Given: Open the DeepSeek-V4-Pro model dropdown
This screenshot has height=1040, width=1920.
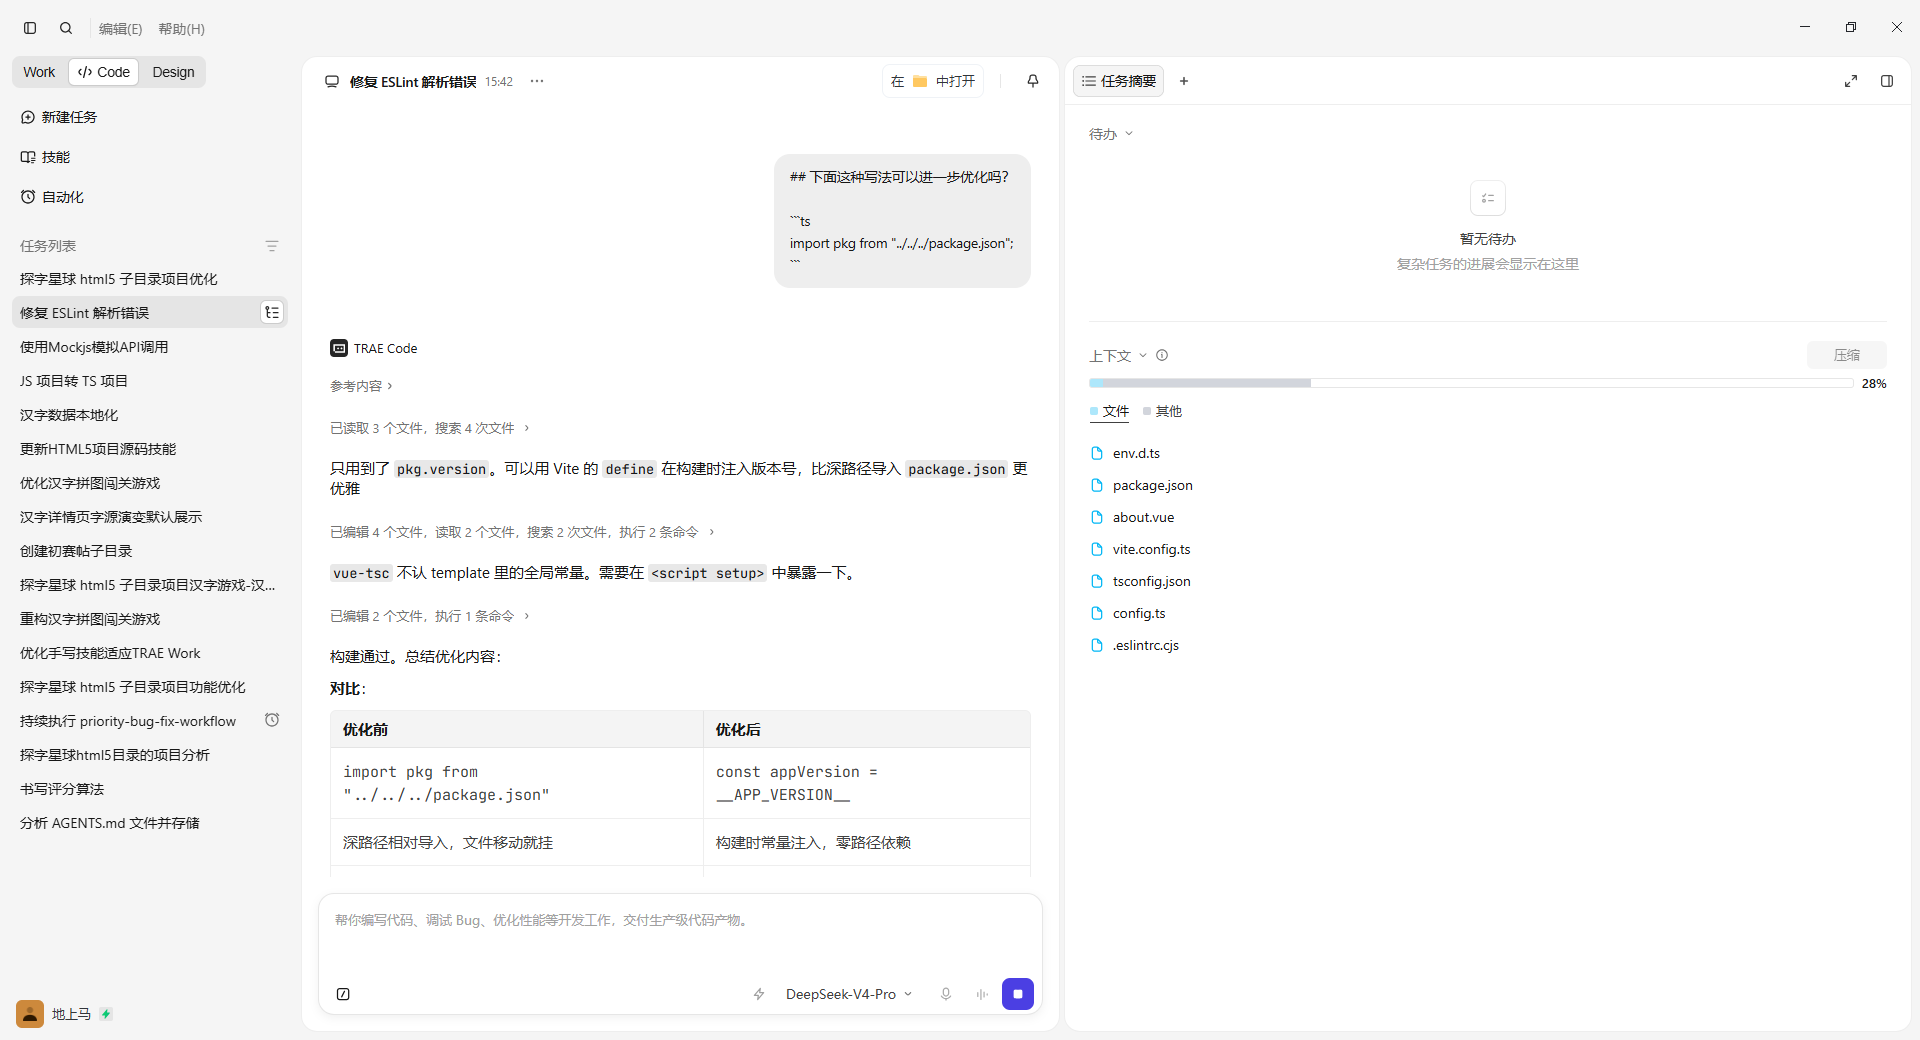Looking at the screenshot, I should tap(849, 994).
